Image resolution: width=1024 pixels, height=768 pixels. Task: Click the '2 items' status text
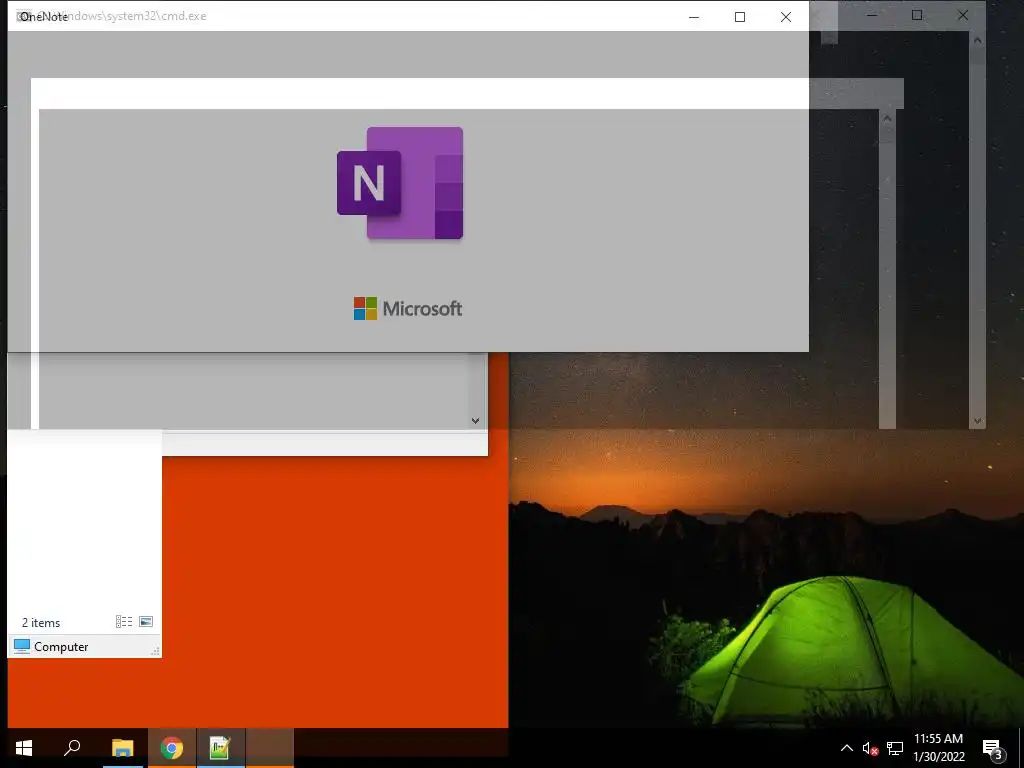coord(41,623)
